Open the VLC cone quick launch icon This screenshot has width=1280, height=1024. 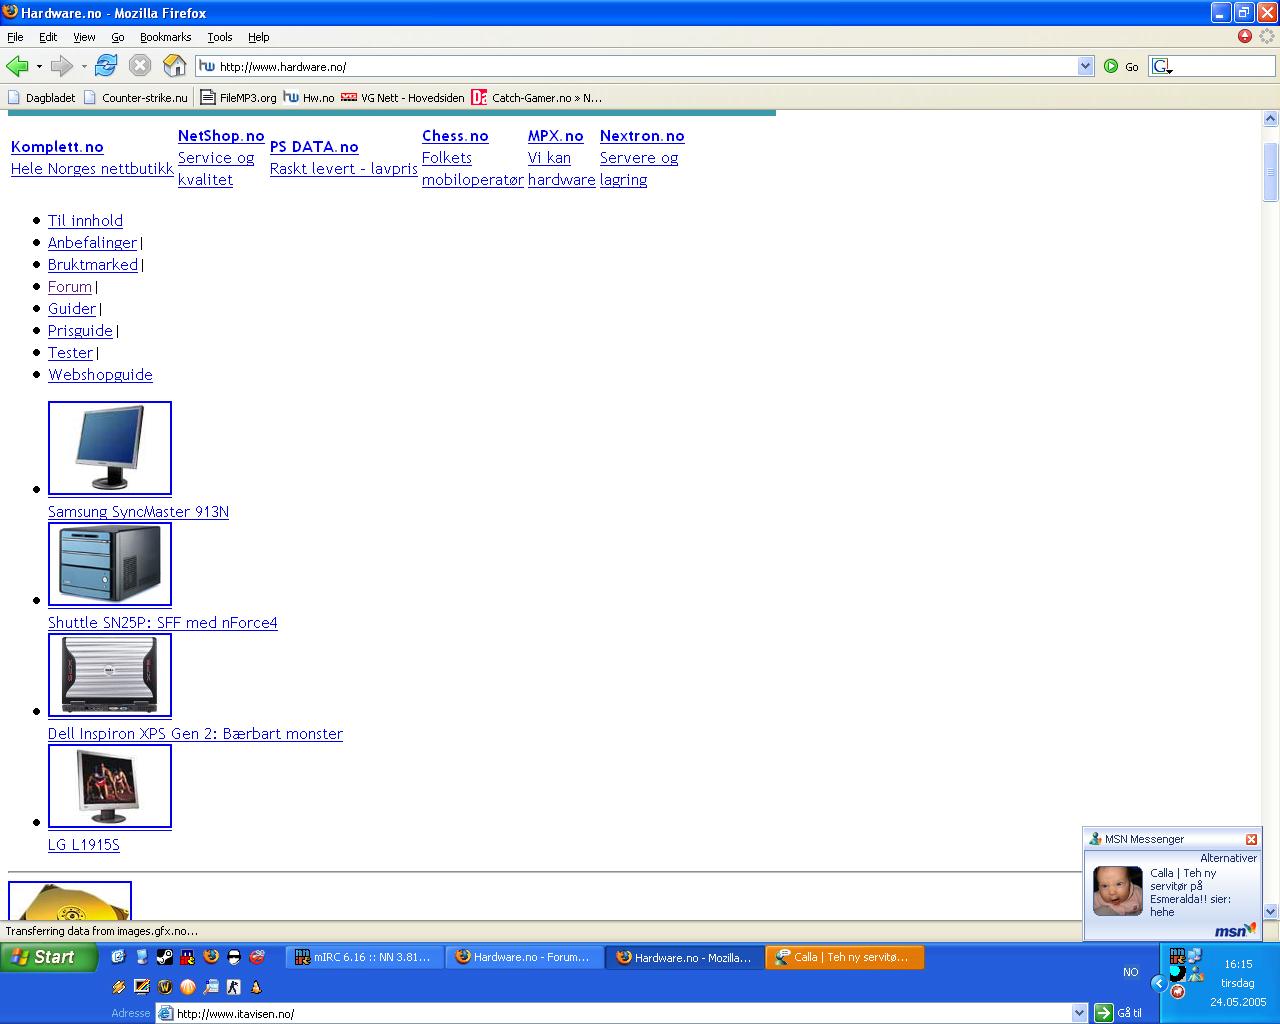click(256, 987)
